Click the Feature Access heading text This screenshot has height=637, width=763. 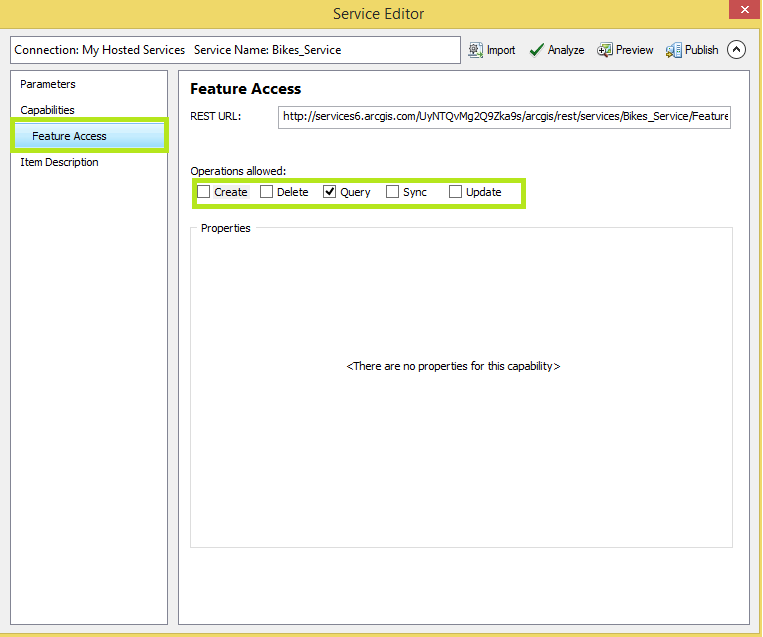point(245,89)
